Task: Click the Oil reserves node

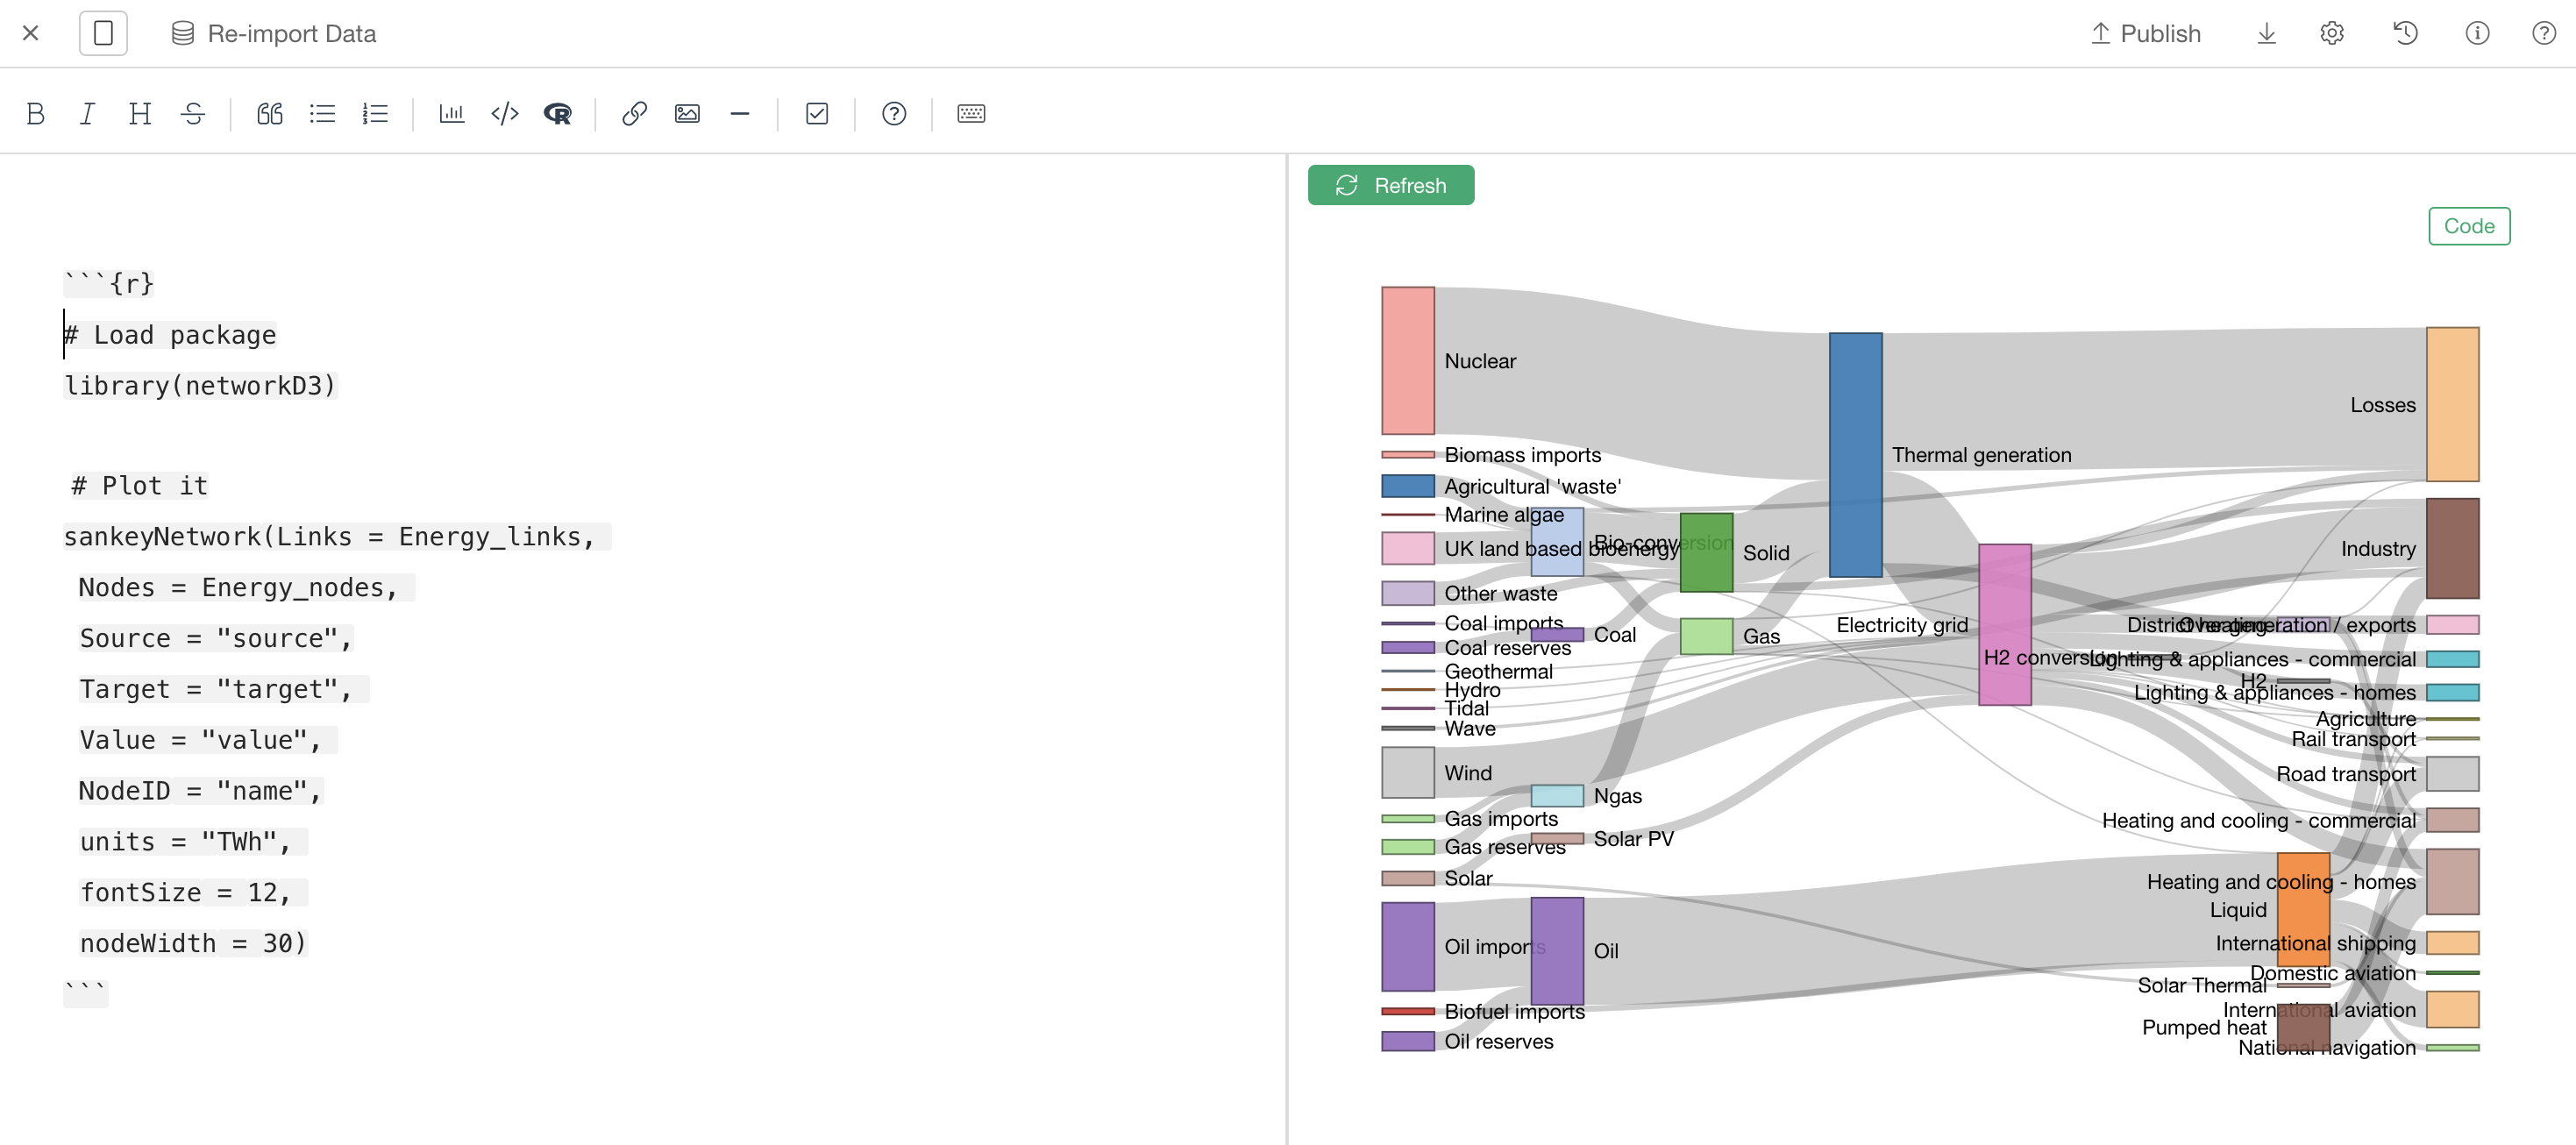Action: pos(1408,1041)
